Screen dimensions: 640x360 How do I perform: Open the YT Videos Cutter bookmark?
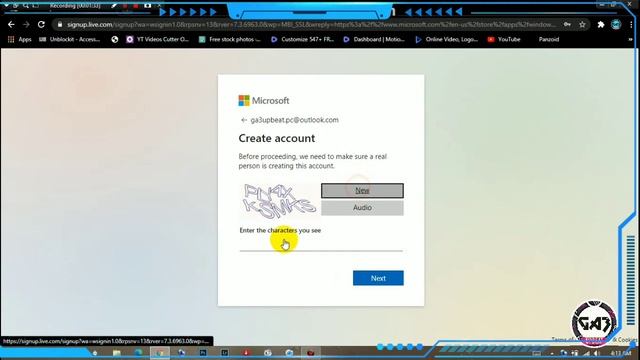pyautogui.click(x=158, y=40)
